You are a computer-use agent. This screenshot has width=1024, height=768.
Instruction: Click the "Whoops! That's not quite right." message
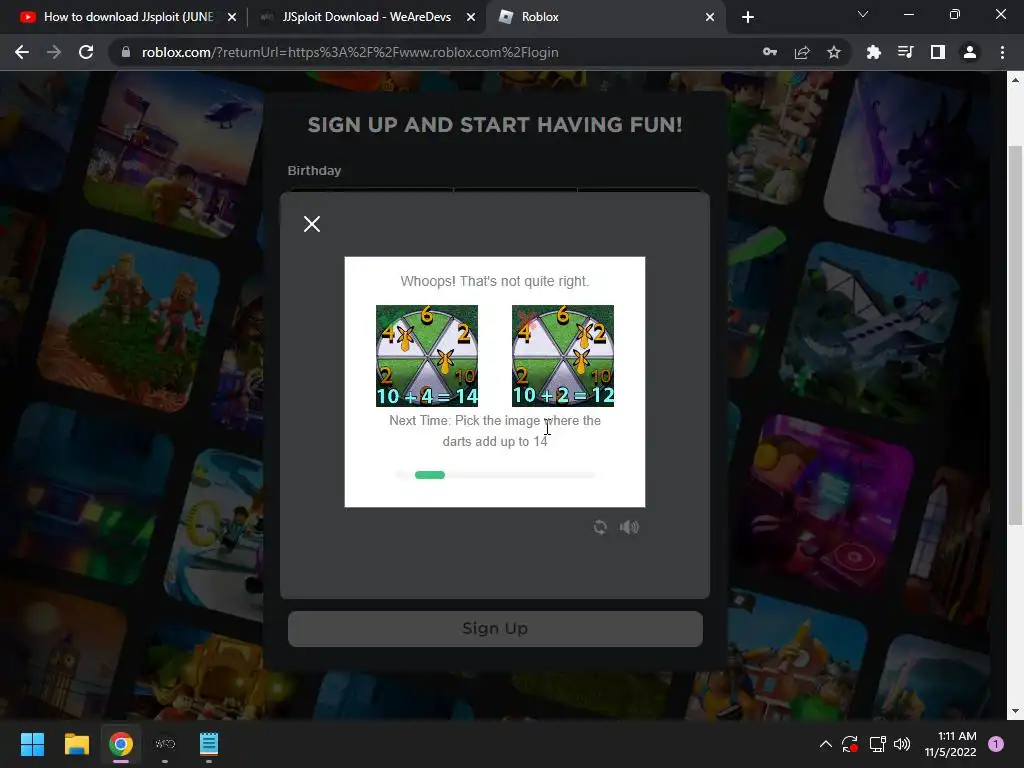tap(495, 281)
